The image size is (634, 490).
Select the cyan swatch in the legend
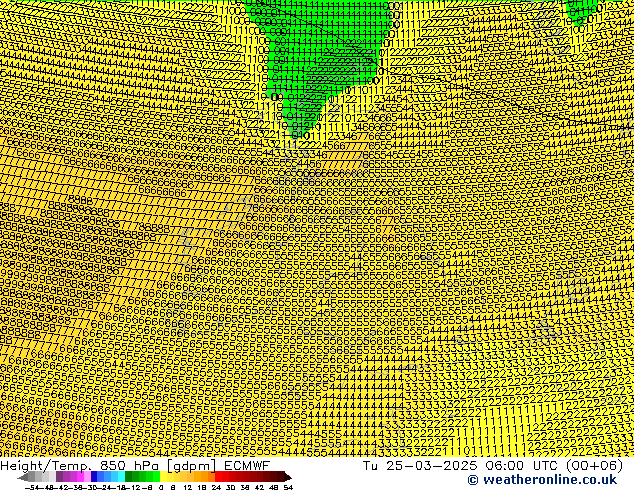coord(121,477)
